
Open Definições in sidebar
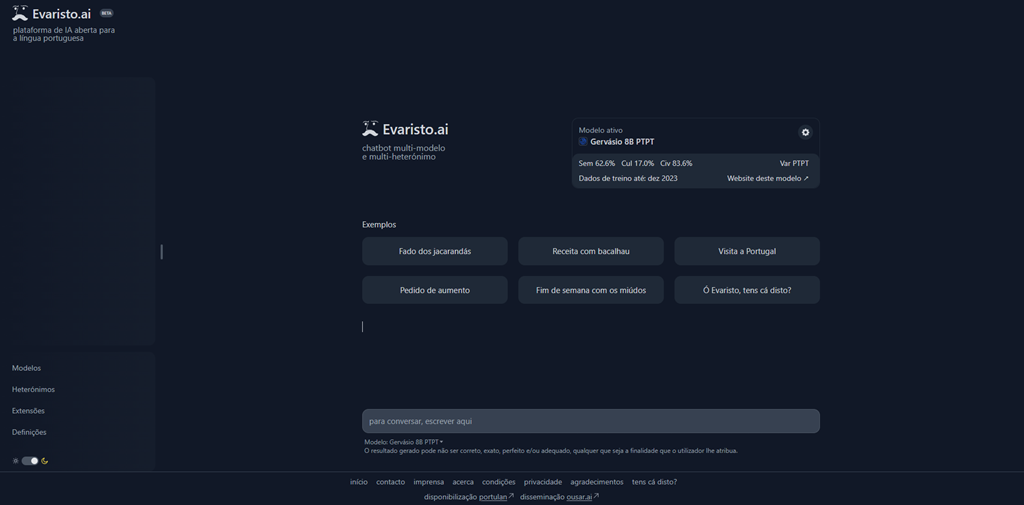tap(29, 432)
